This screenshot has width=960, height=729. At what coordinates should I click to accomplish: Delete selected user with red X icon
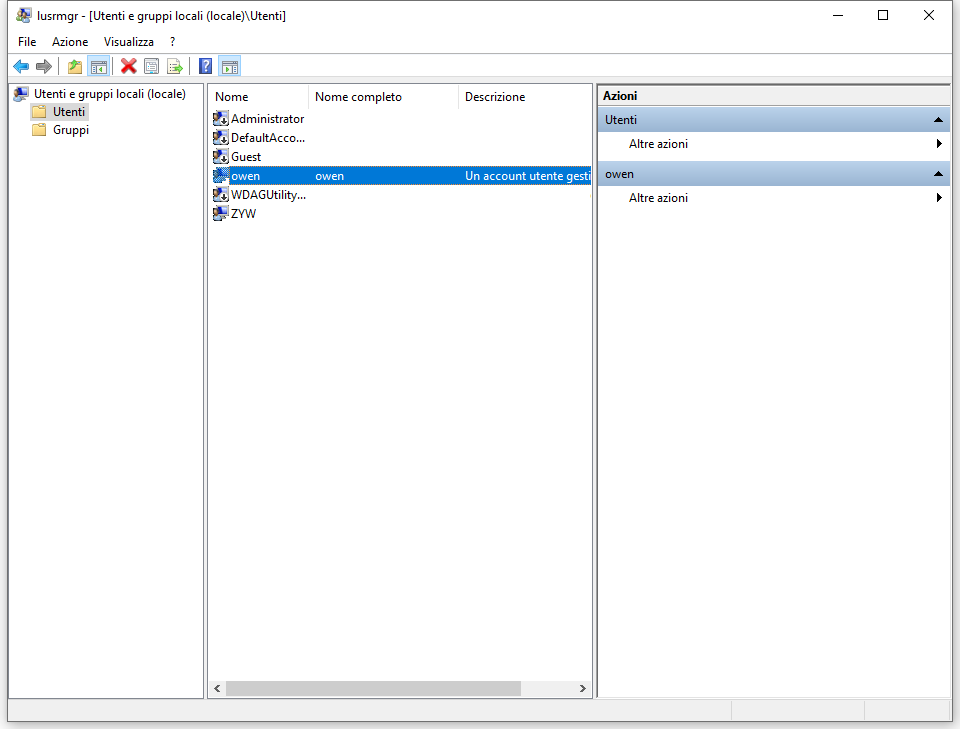[129, 66]
